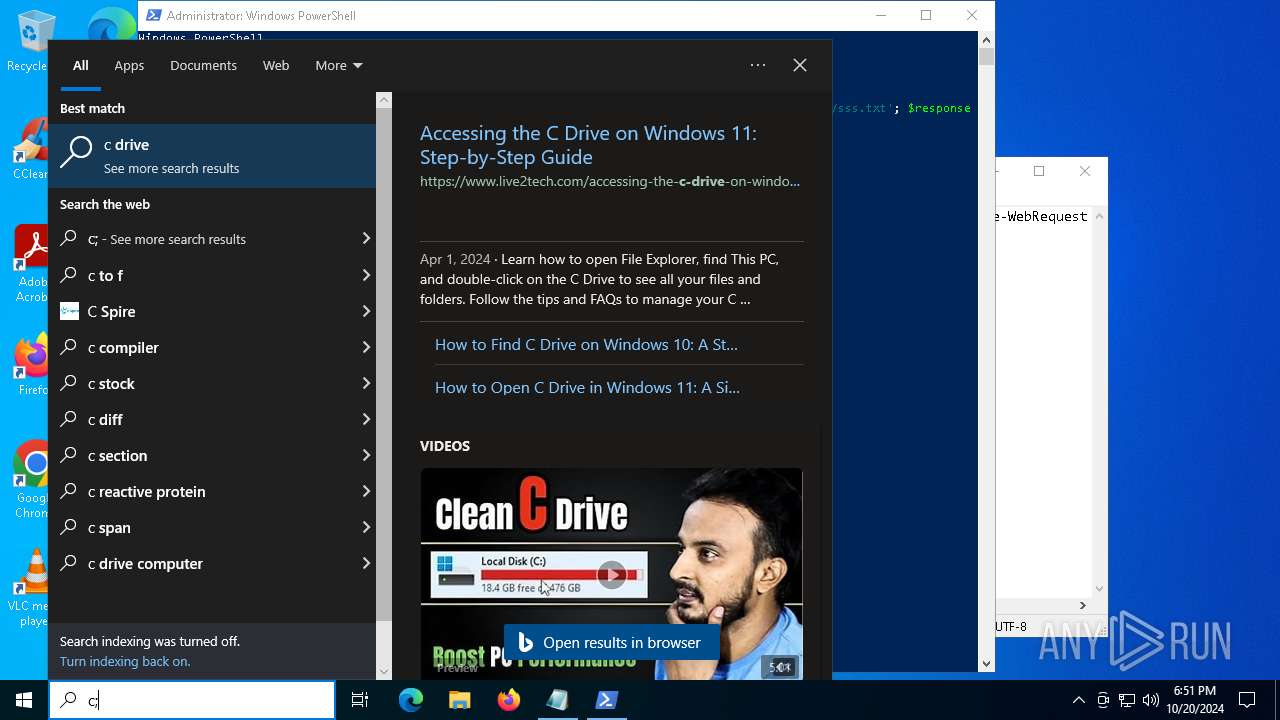The width and height of the screenshot is (1280, 720).
Task: Open Firefox desktop shortcut
Action: (x=32, y=364)
